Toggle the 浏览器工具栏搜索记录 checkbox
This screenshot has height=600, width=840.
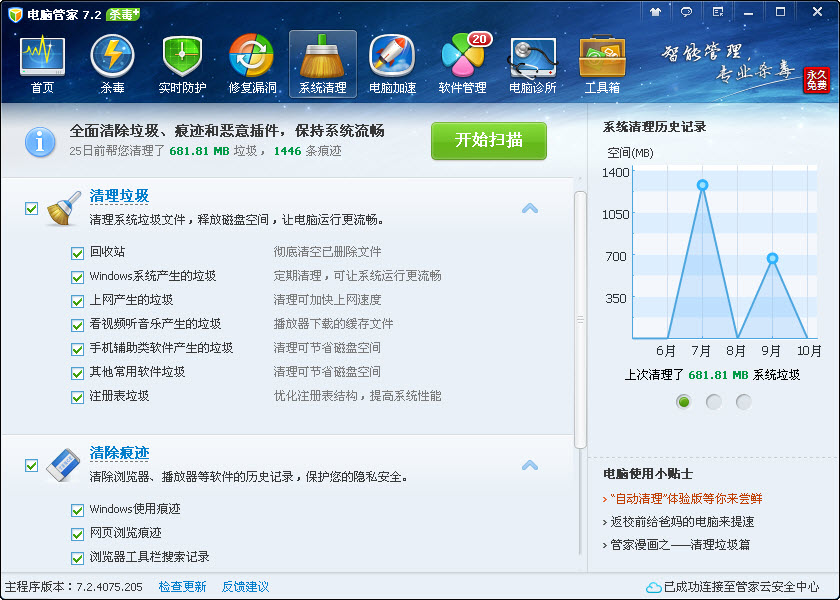pos(78,558)
